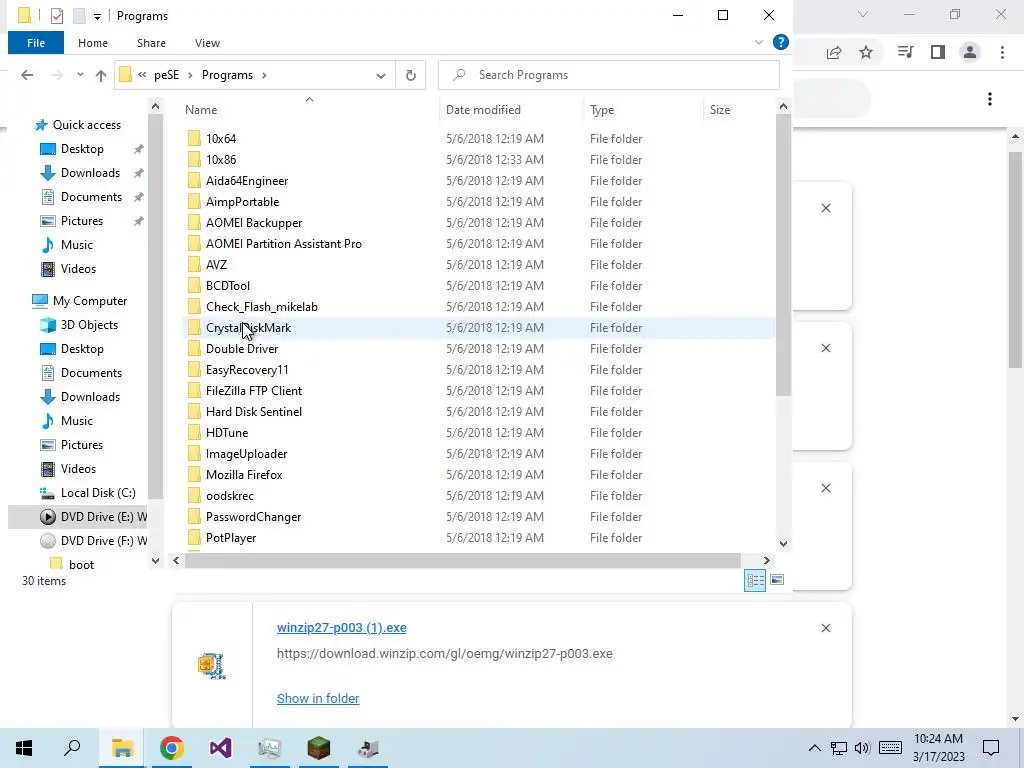This screenshot has height=768, width=1024.
Task: Open the notification center icon
Action: tap(991, 748)
